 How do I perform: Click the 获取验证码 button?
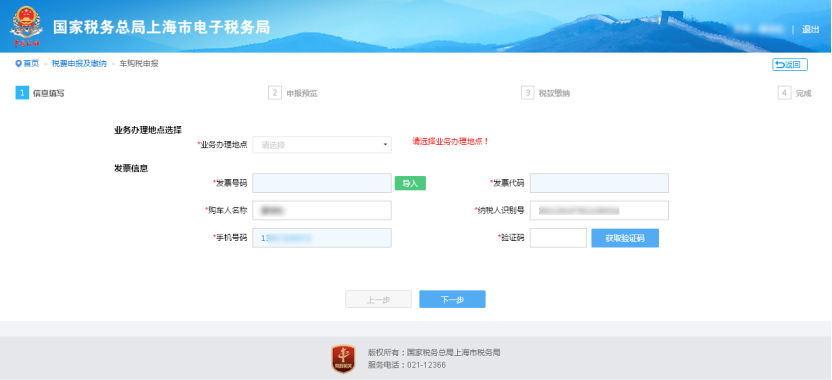click(x=625, y=238)
